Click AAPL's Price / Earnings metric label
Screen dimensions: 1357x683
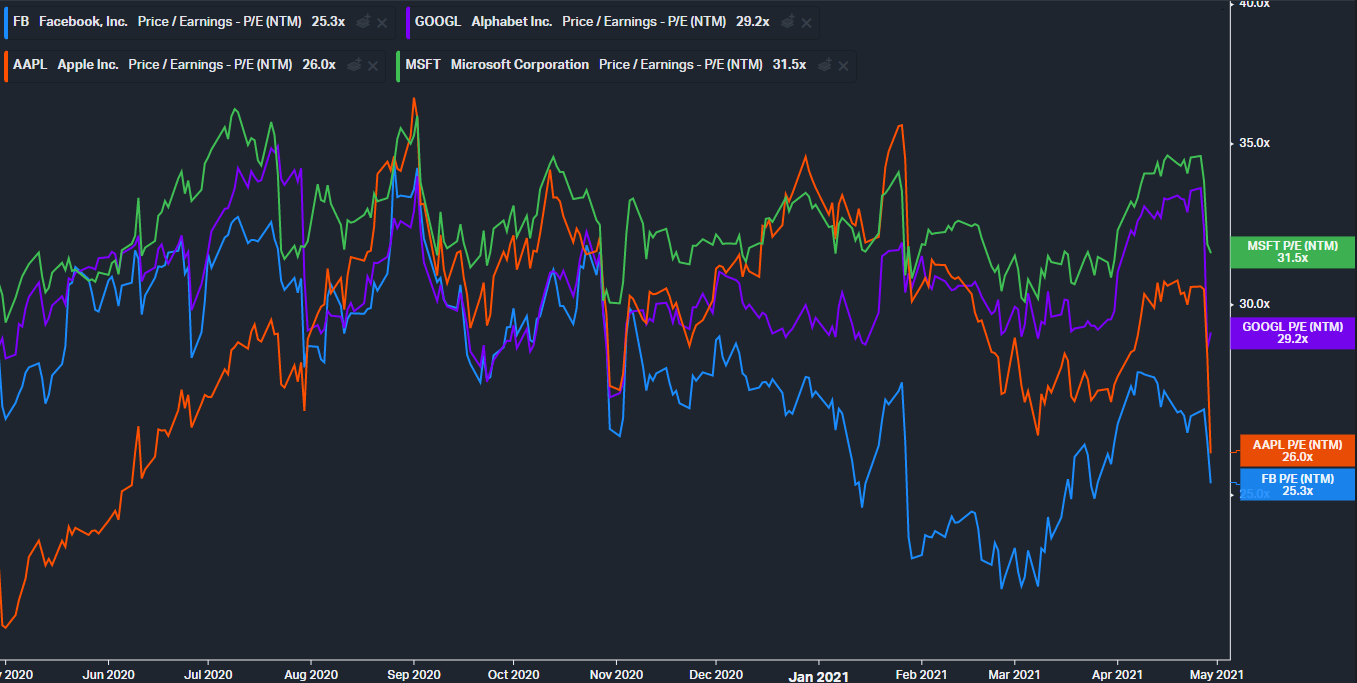pos(211,65)
